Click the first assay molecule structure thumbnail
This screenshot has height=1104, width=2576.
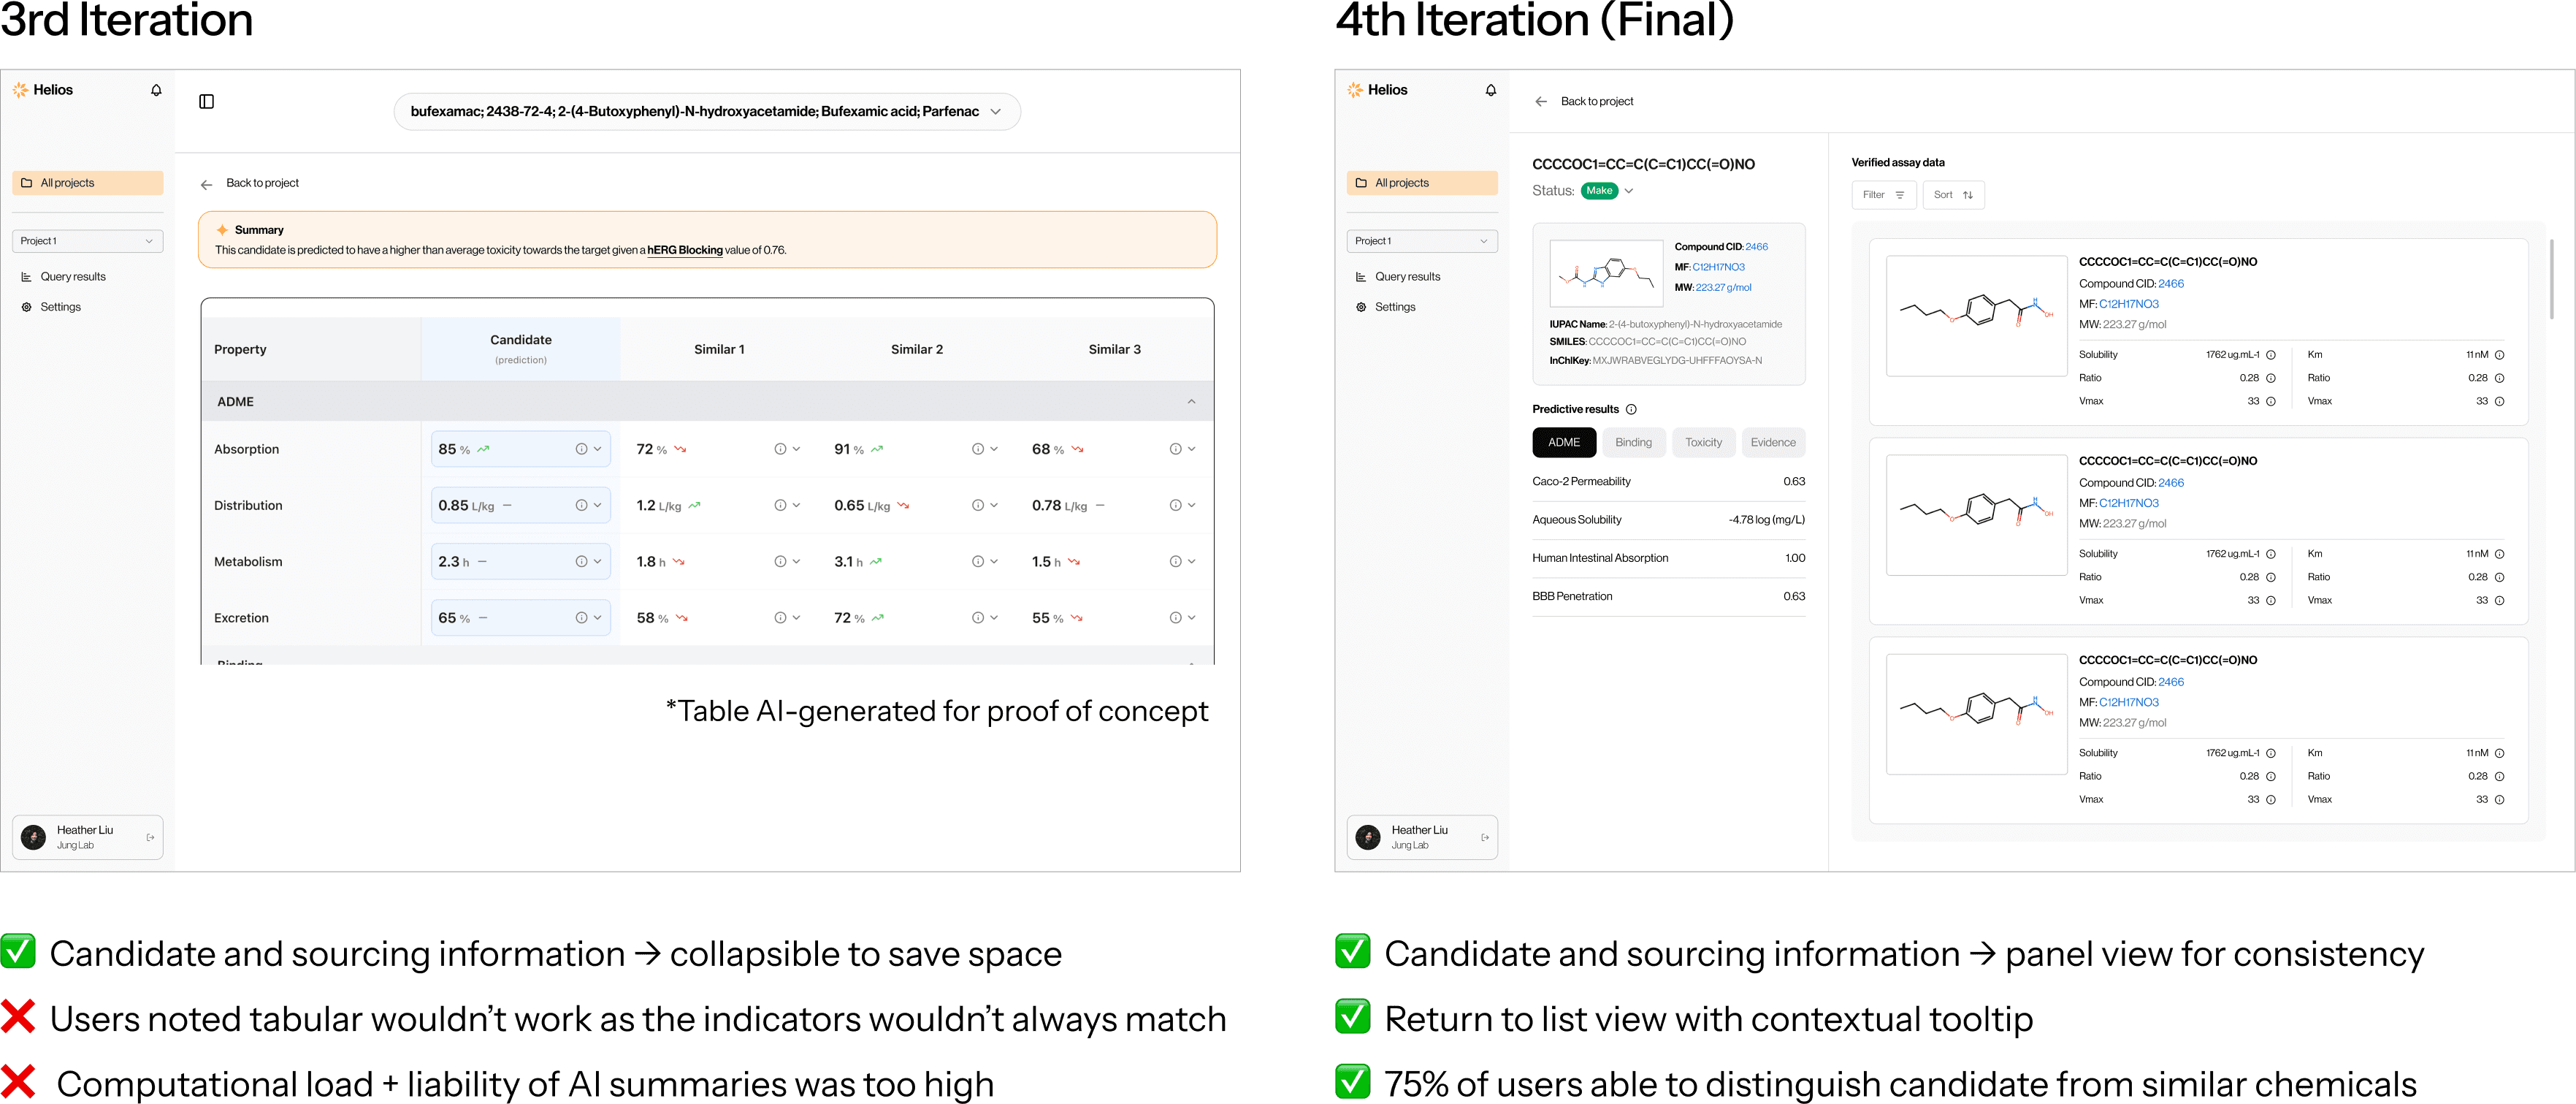tap(1976, 315)
